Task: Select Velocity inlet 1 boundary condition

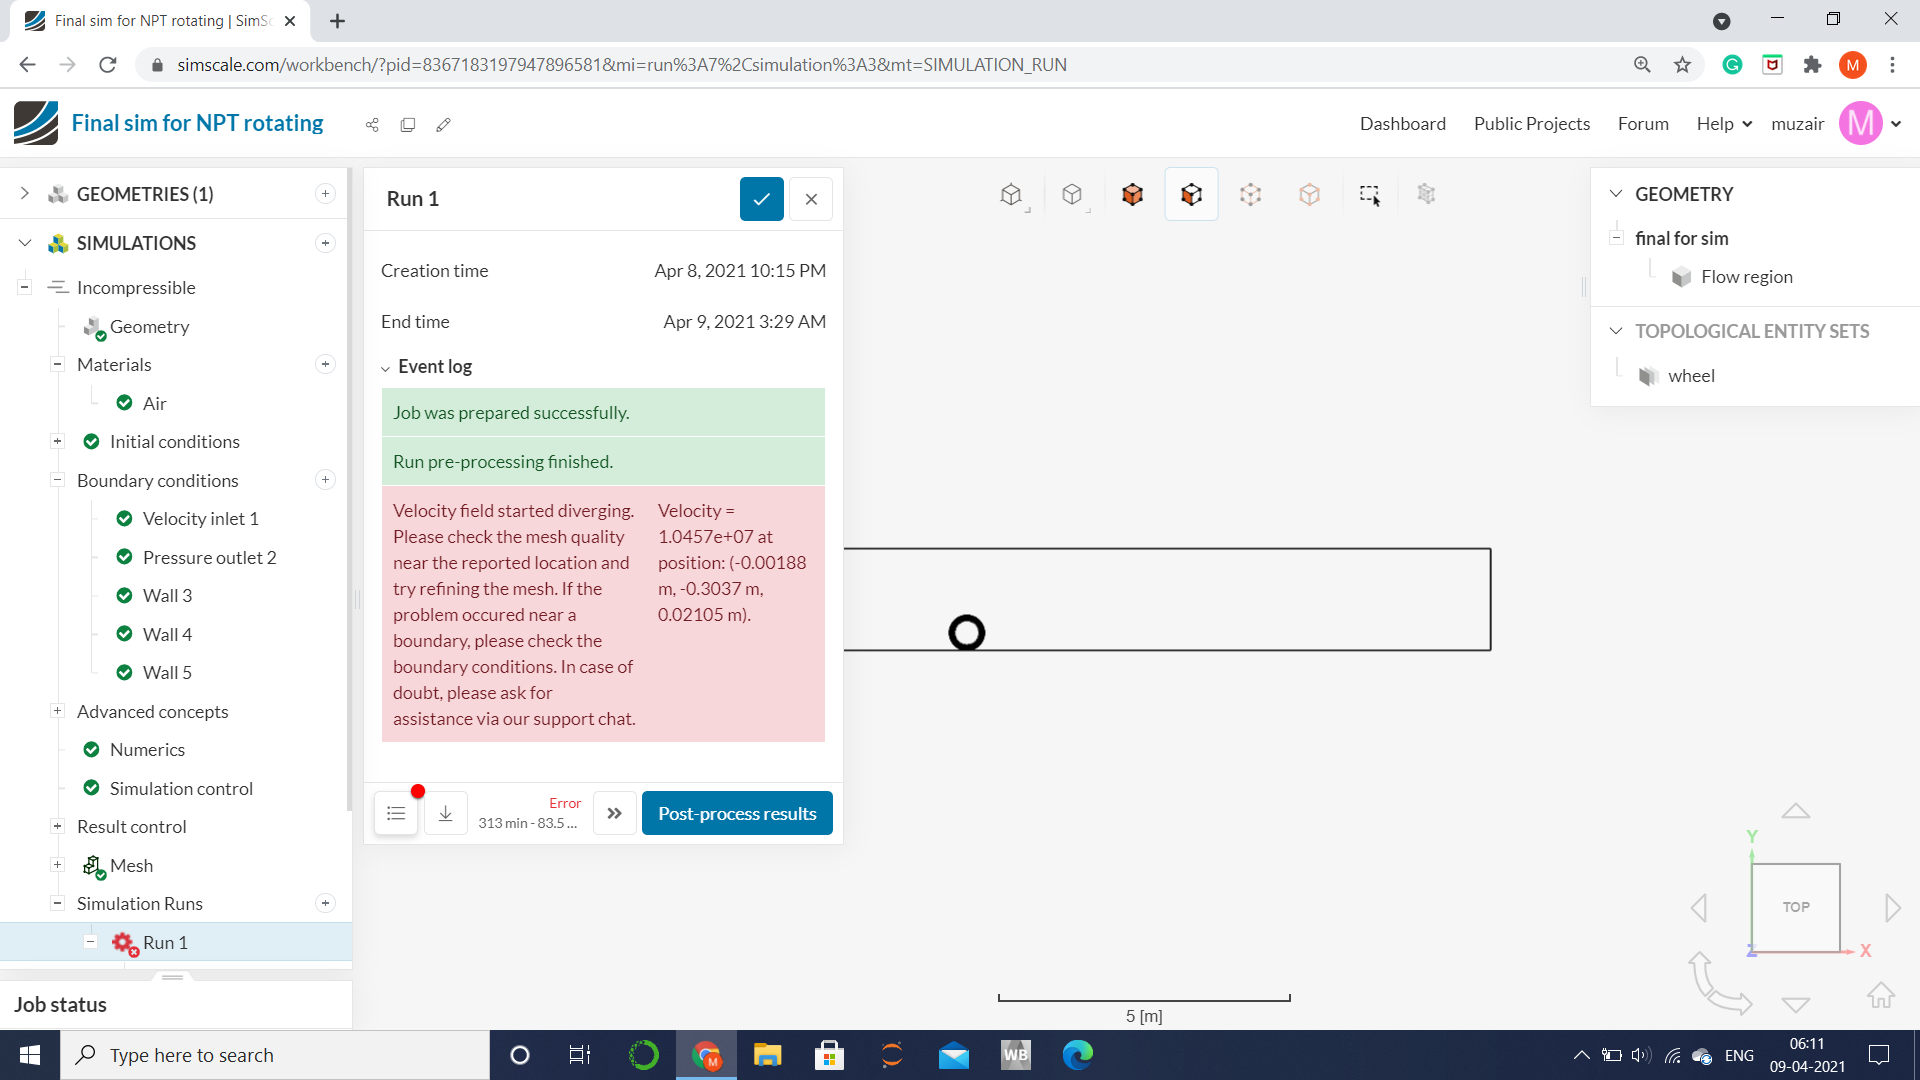Action: coord(200,519)
